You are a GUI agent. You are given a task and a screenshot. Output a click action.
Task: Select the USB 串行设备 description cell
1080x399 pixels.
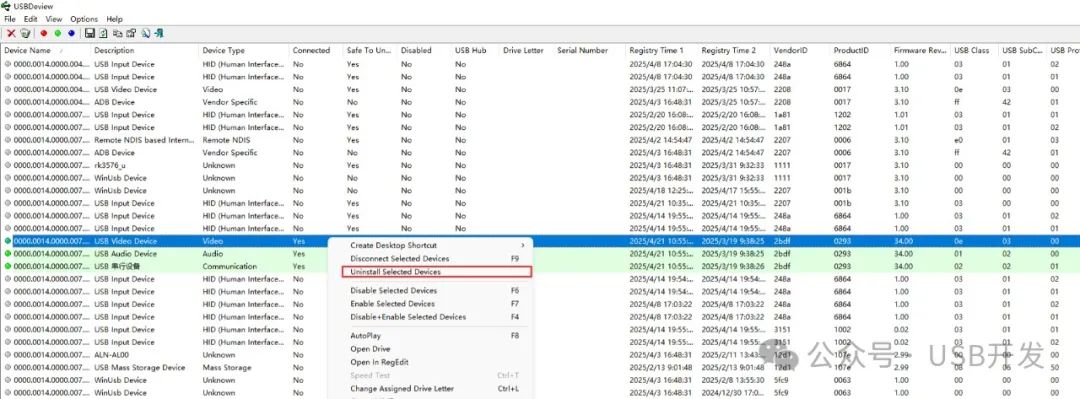[116, 266]
